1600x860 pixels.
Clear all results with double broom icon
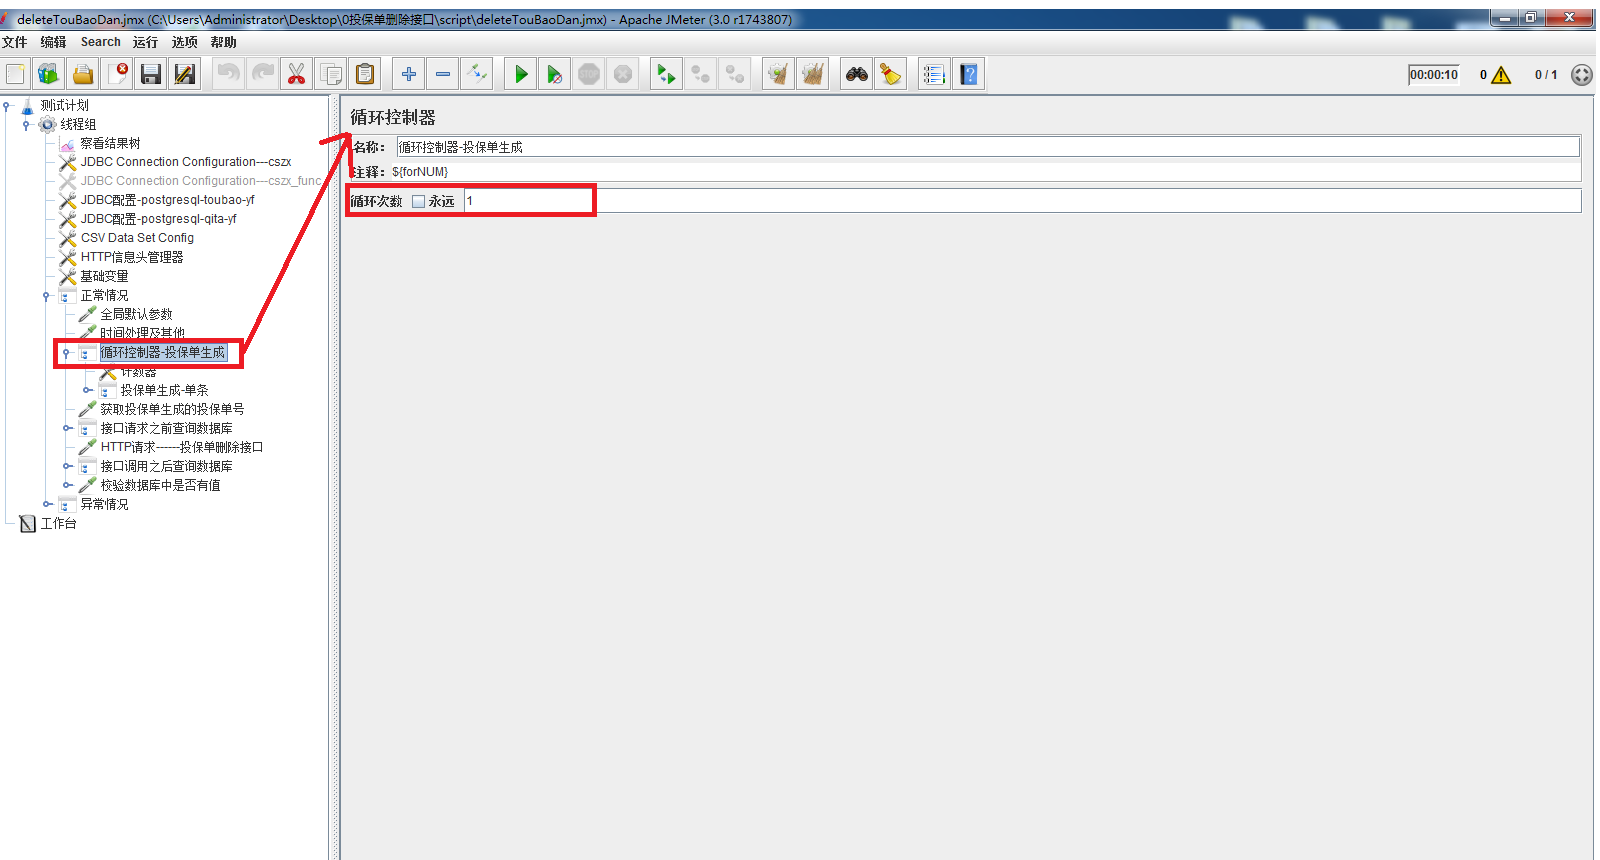812,74
